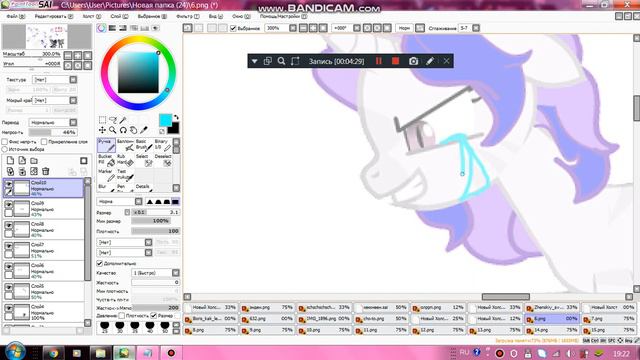Screen dimensions: 640x360
Task: Open the Фильтр menu
Action: click(187, 16)
